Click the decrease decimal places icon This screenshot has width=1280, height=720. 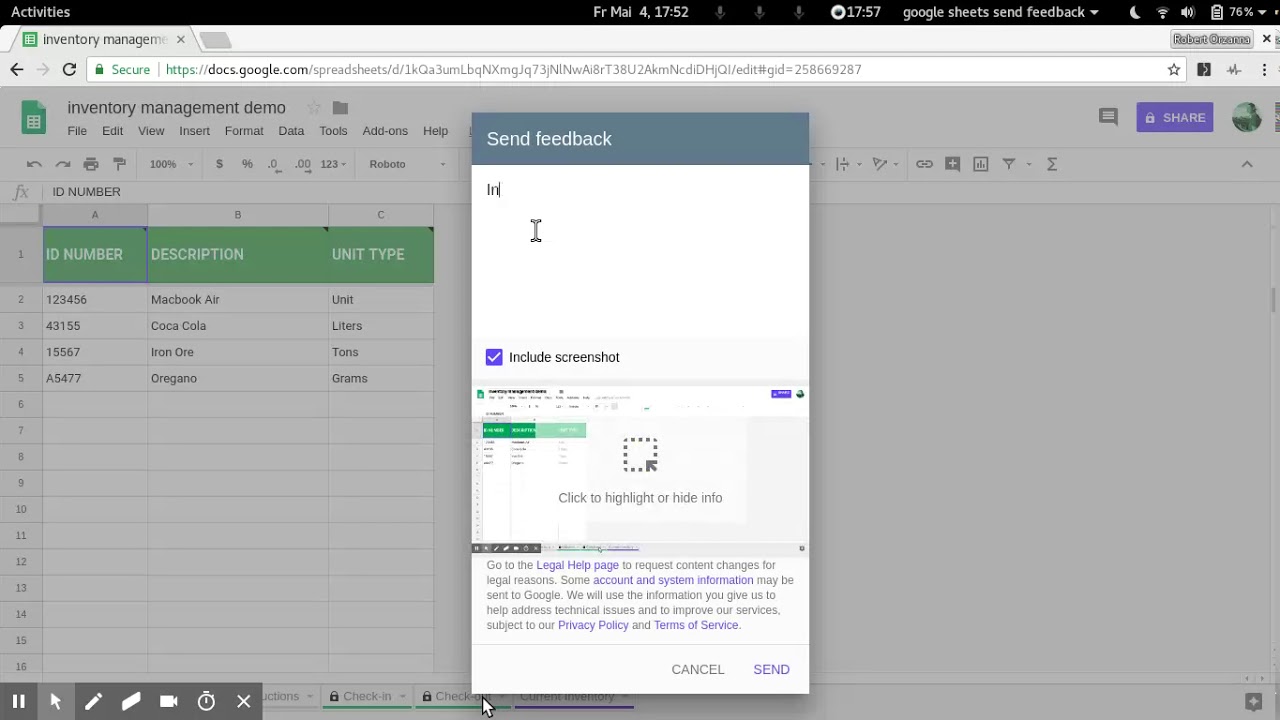pyautogui.click(x=275, y=164)
